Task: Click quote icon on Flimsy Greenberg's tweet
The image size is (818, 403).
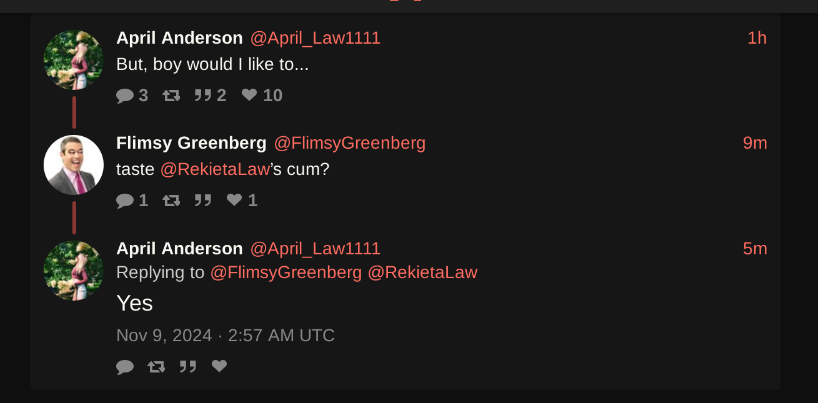Action: click(203, 200)
